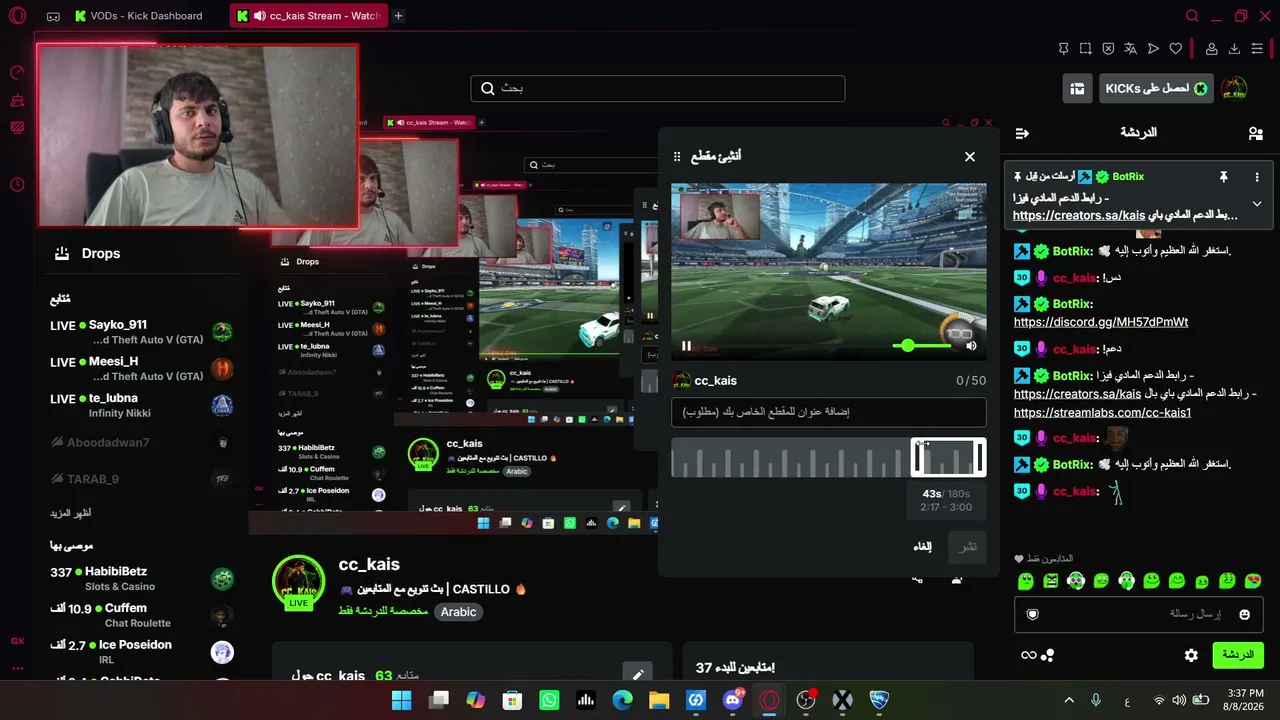The height and width of the screenshot is (720, 1280).
Task: Grab the clip dialog drag handle
Action: 677,157
